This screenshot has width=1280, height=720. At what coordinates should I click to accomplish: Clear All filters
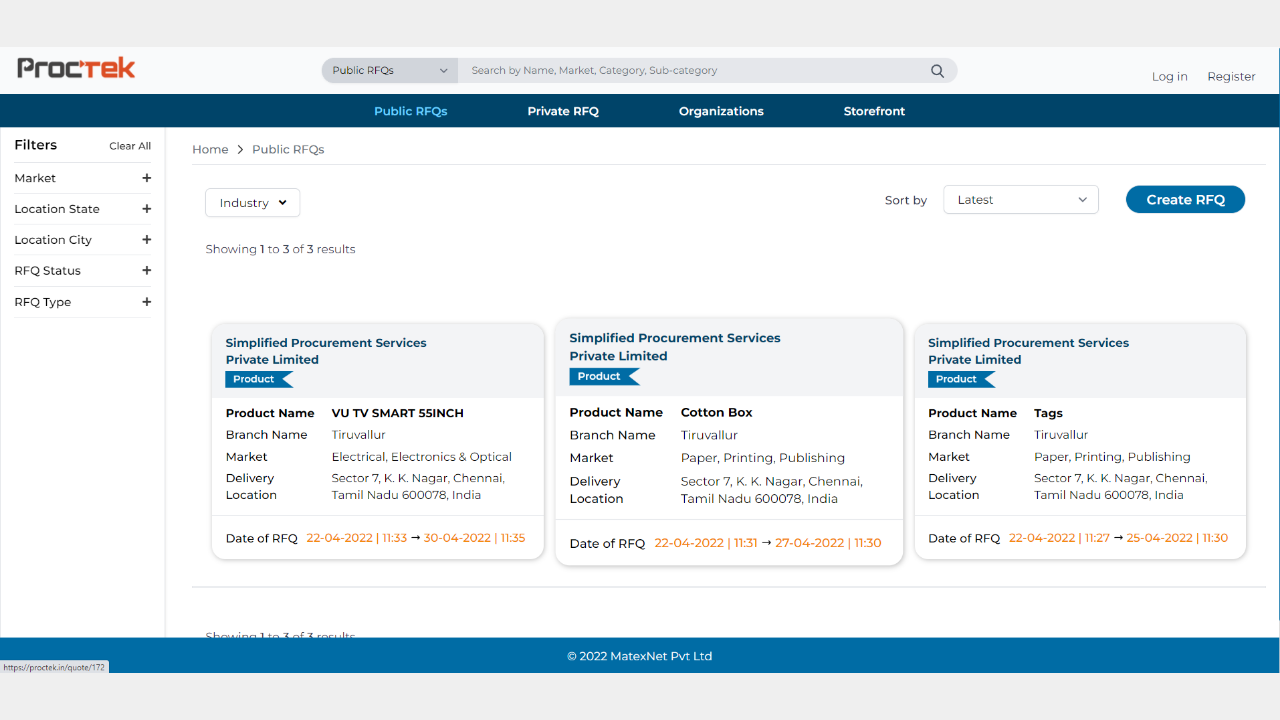pos(130,146)
